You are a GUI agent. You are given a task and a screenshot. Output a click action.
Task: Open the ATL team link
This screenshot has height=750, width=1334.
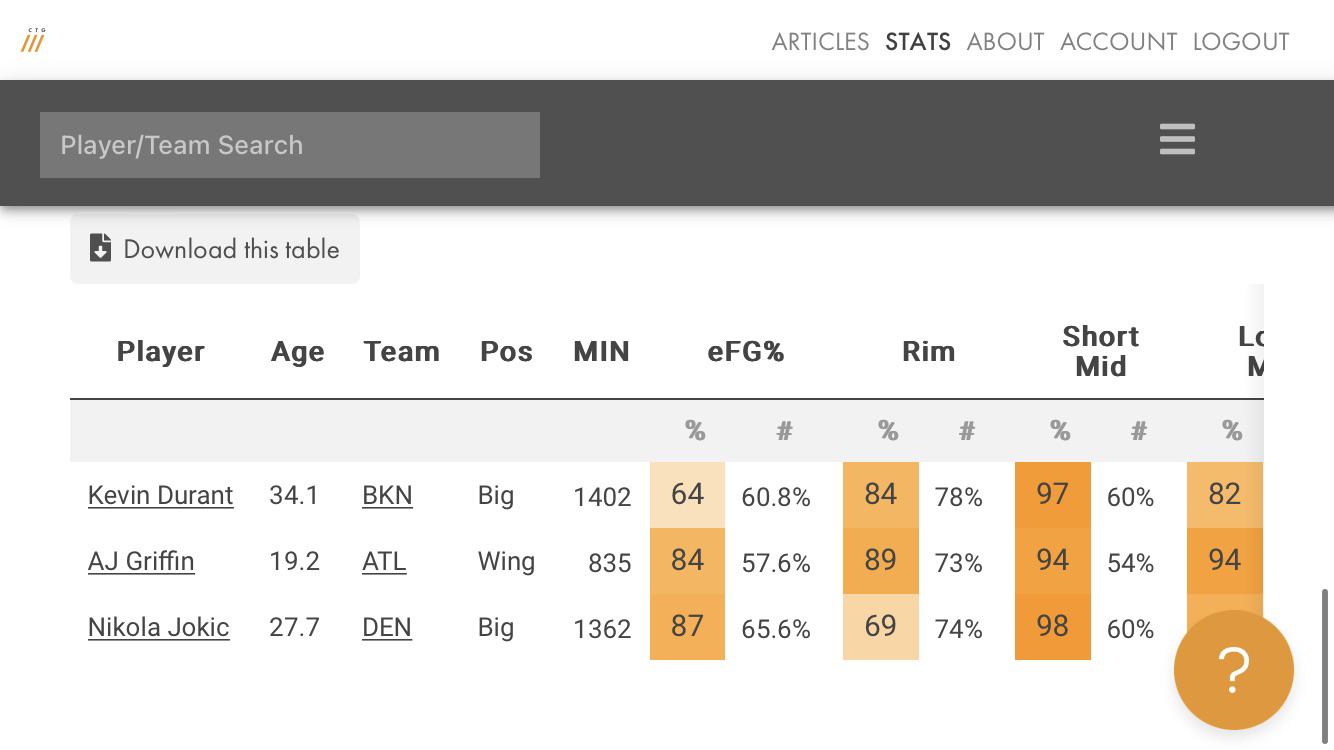tap(384, 561)
